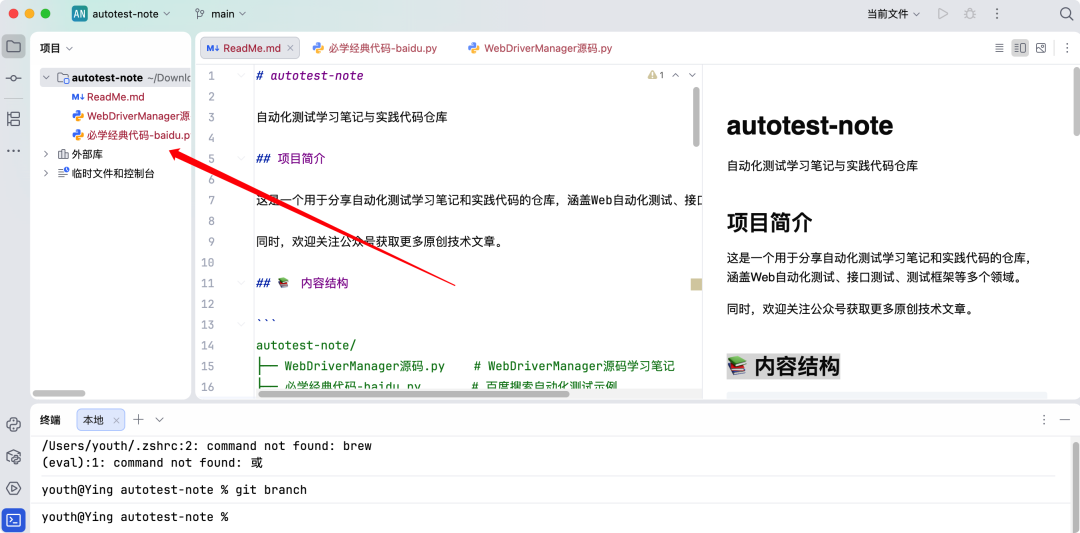
Task: Click the warning indicator in the editor
Action: [x=655, y=75]
